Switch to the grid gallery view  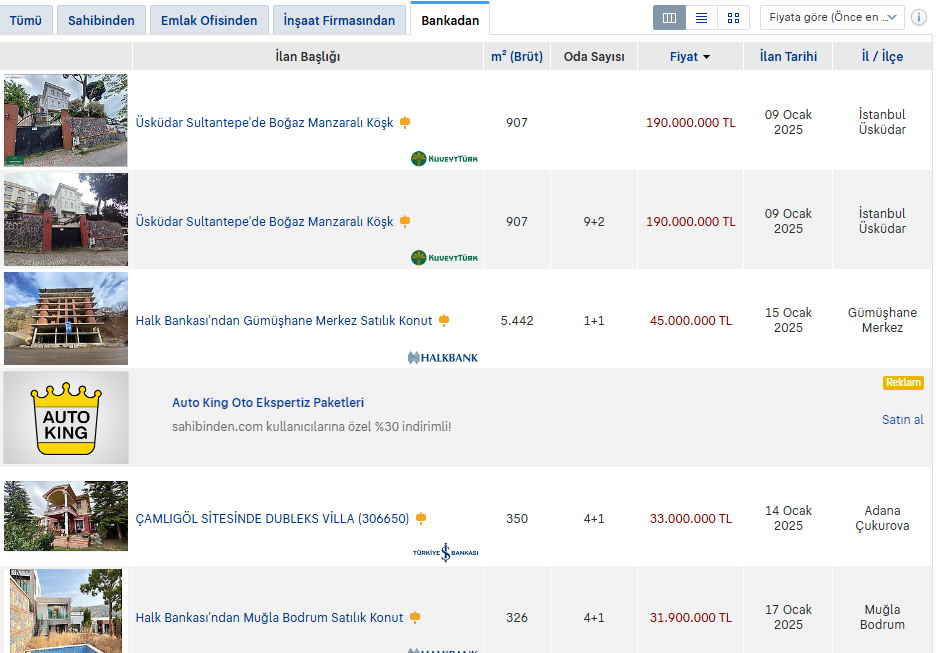[733, 18]
